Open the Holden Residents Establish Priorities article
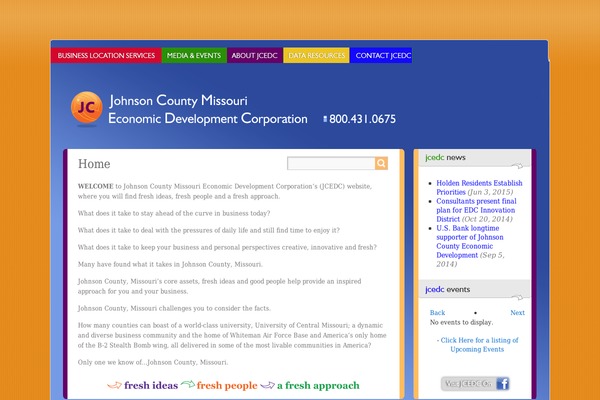The height and width of the screenshot is (400, 600). point(479,188)
